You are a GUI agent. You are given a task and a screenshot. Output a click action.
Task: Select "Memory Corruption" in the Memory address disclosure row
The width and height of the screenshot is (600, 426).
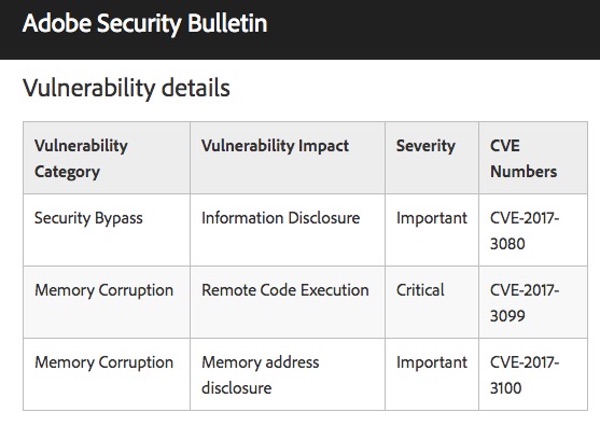(x=104, y=362)
